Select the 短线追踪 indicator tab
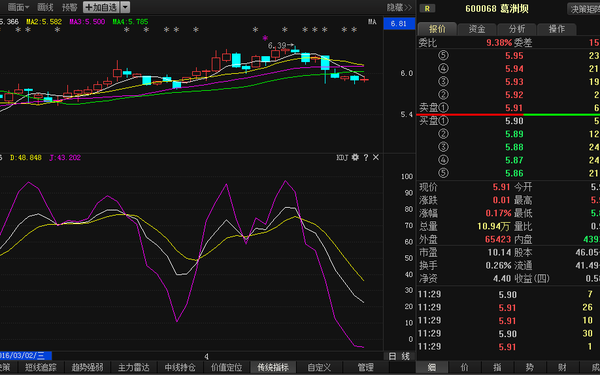600x375 pixels. click(41, 367)
